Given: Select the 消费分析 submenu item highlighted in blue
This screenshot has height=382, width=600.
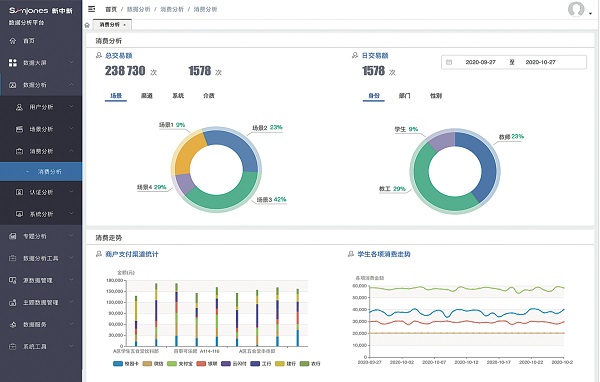Looking at the screenshot, I should (x=41, y=172).
